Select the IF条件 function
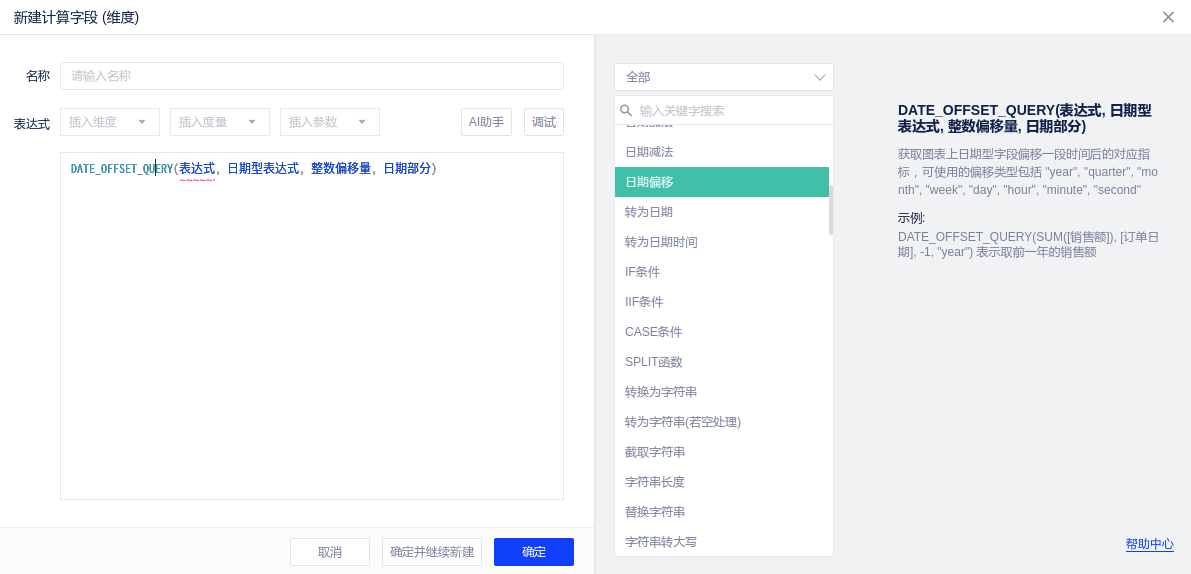Viewport: 1191px width, 574px height. (643, 272)
